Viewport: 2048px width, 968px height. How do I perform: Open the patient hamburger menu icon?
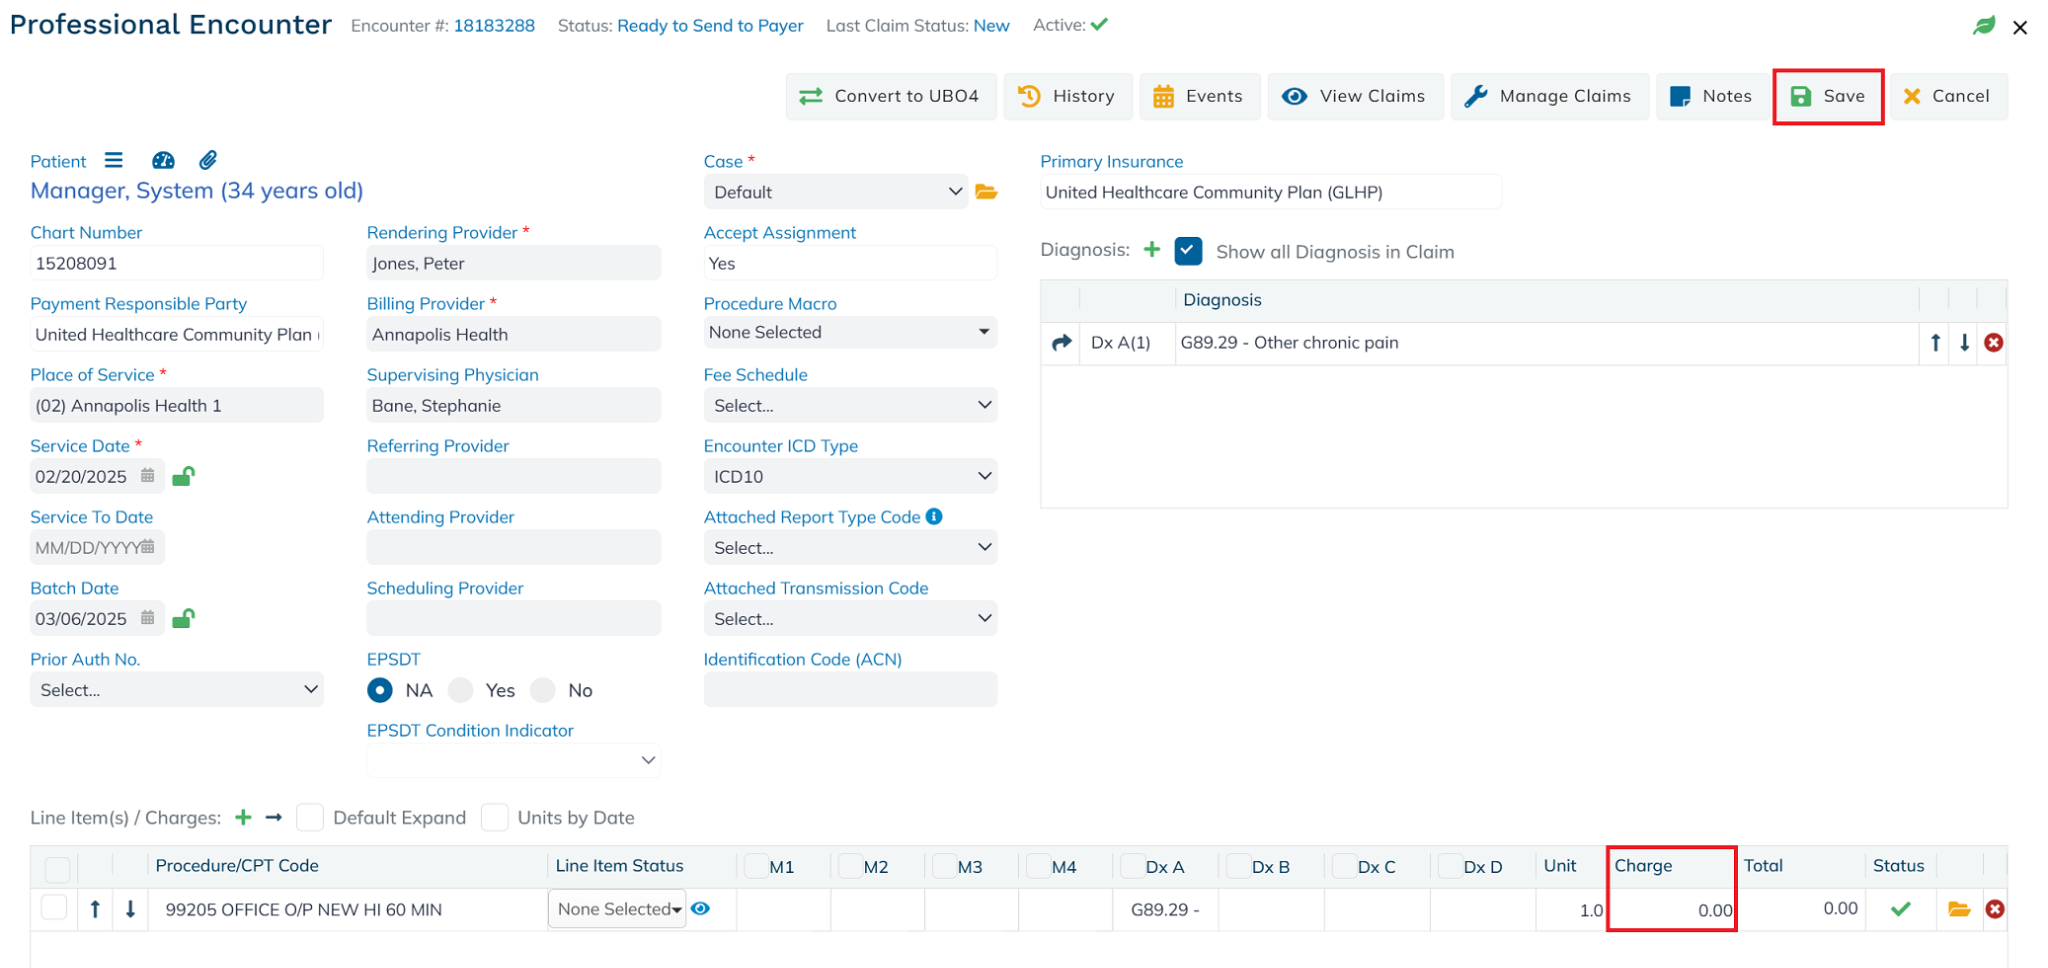(114, 160)
